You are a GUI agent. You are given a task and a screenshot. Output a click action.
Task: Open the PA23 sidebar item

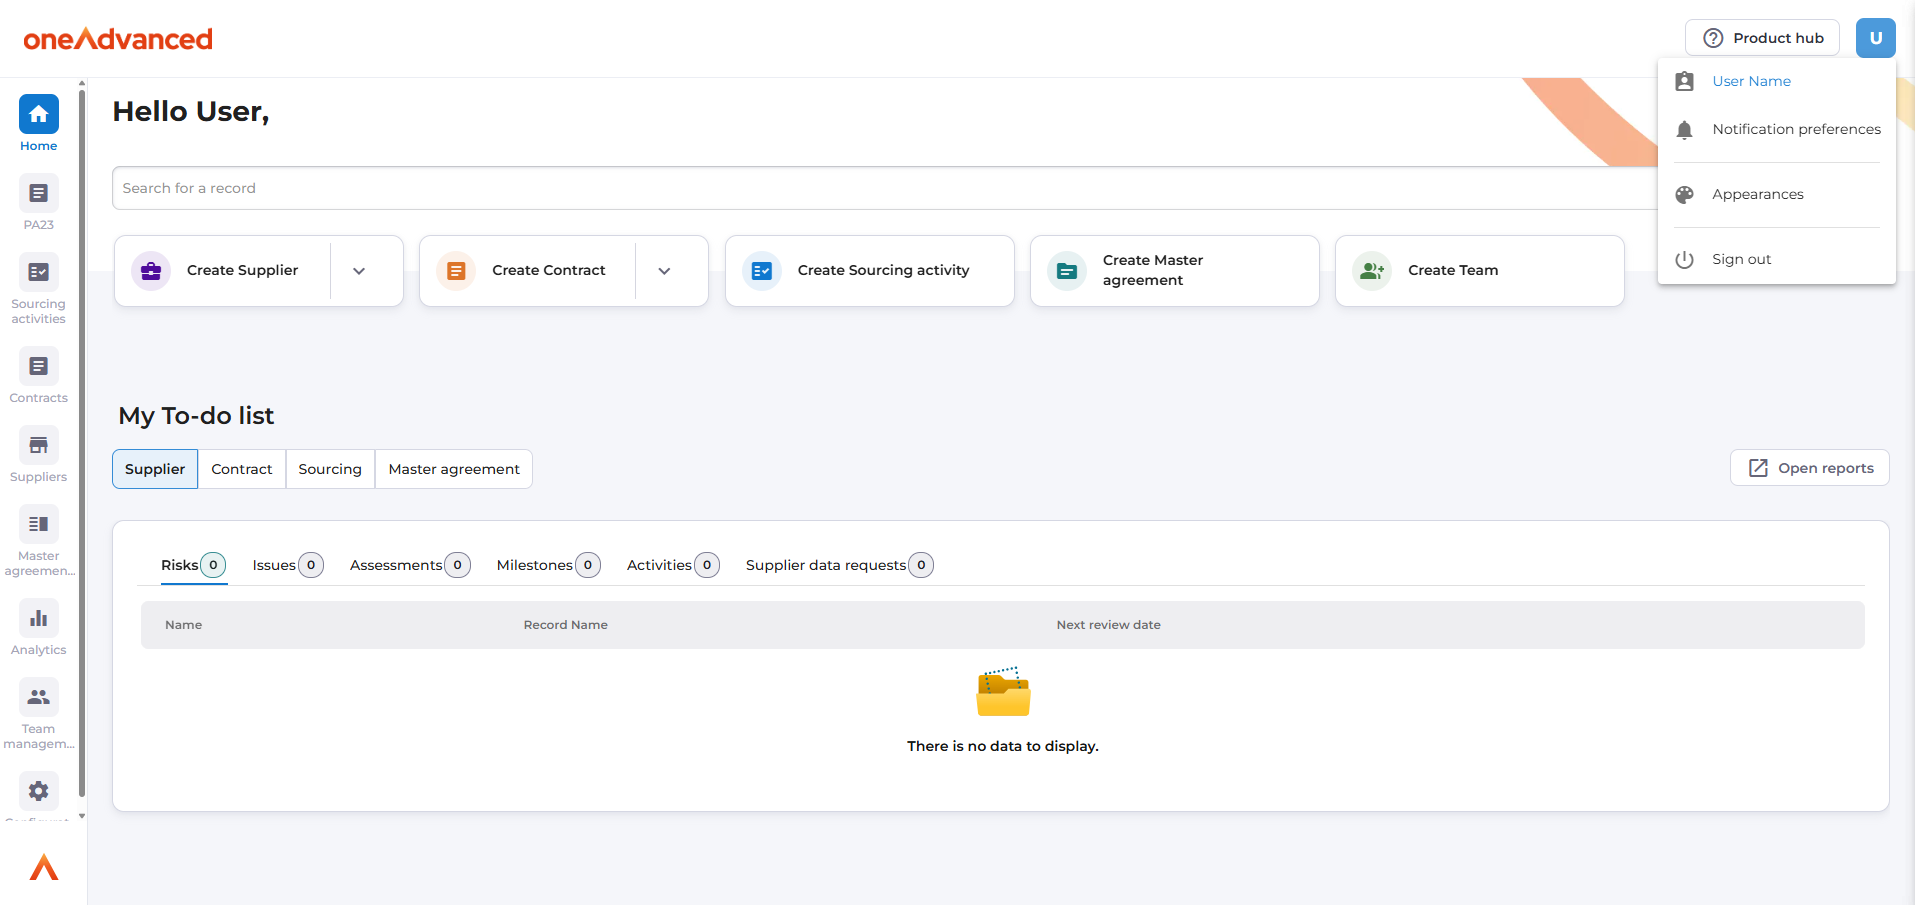tap(38, 194)
